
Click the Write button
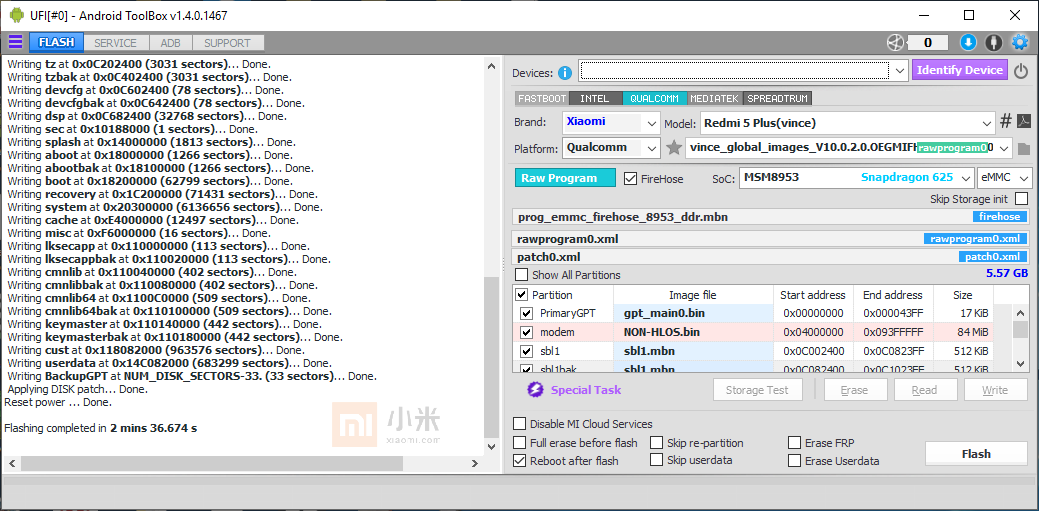(x=995, y=390)
